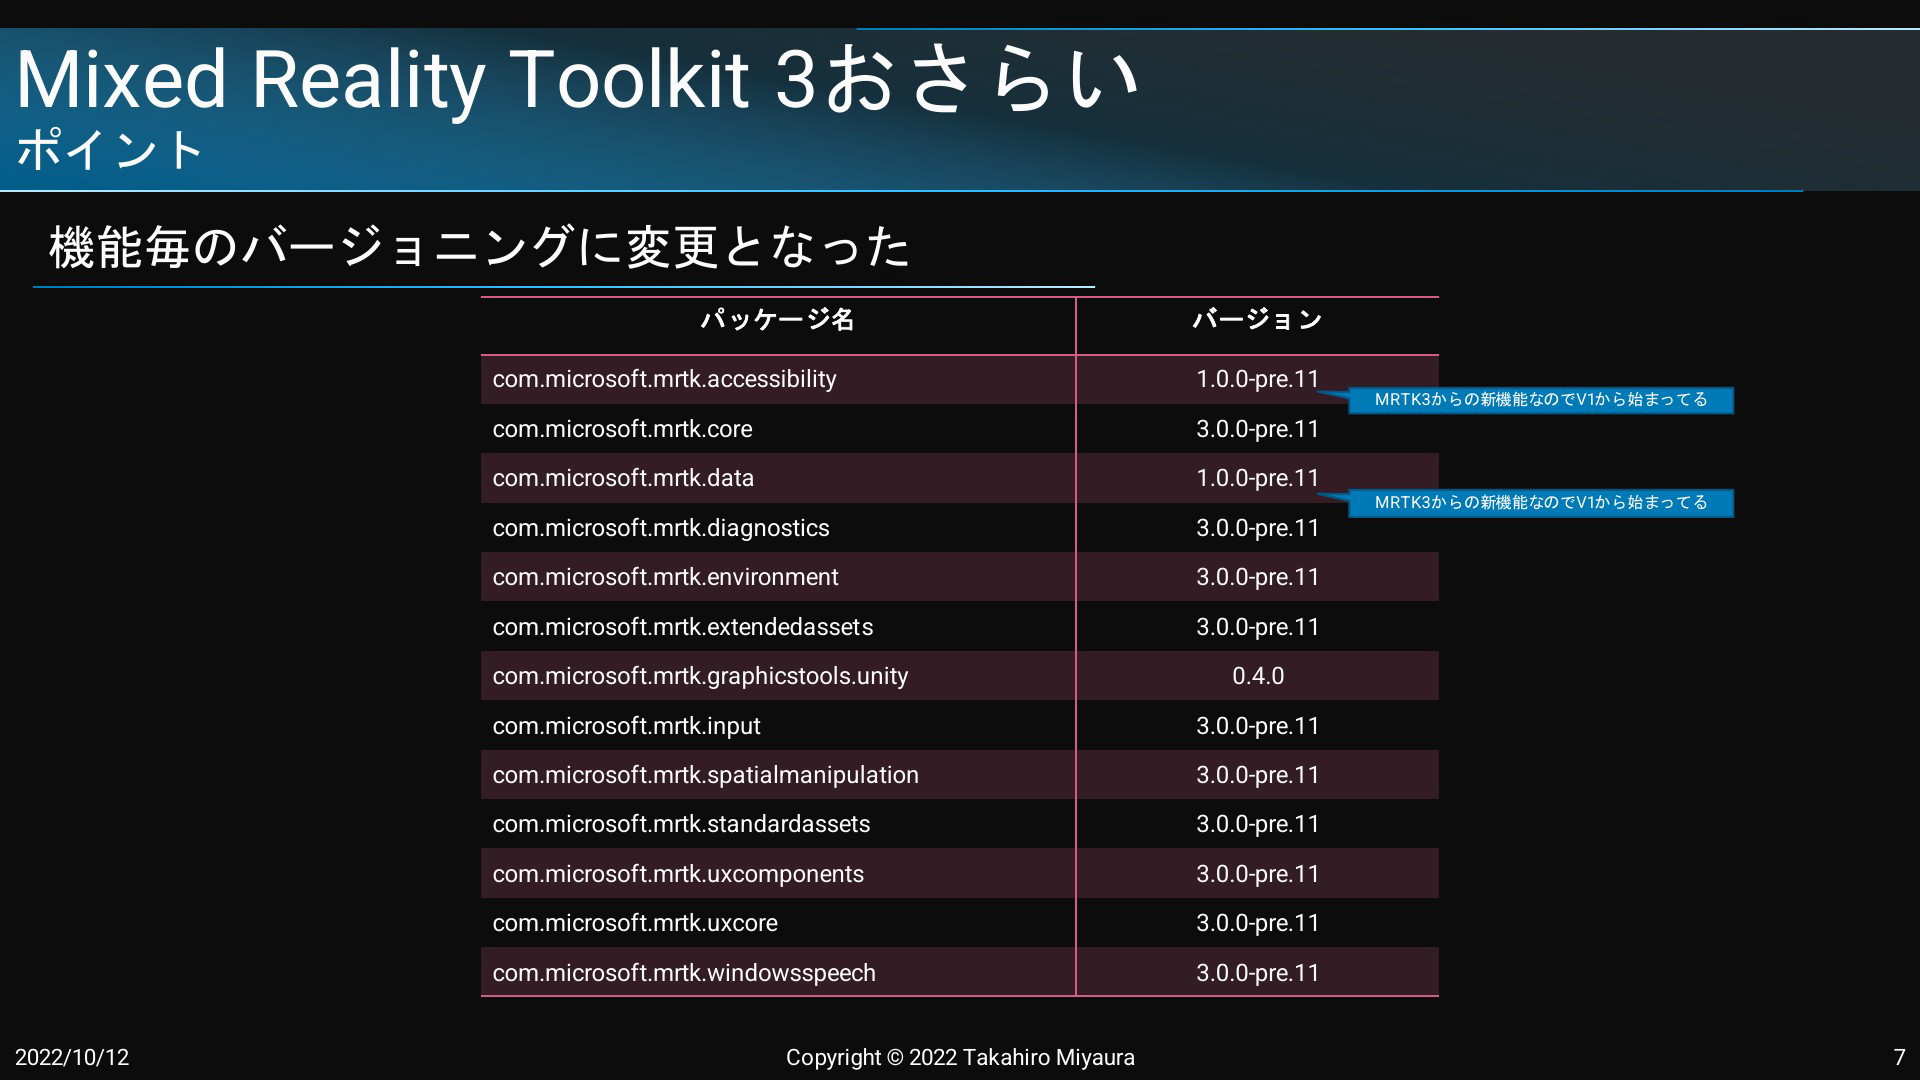Click the com.microsoft.mrtk.uxcomponents row
Viewport: 1920px width, 1080px height.
click(x=678, y=874)
